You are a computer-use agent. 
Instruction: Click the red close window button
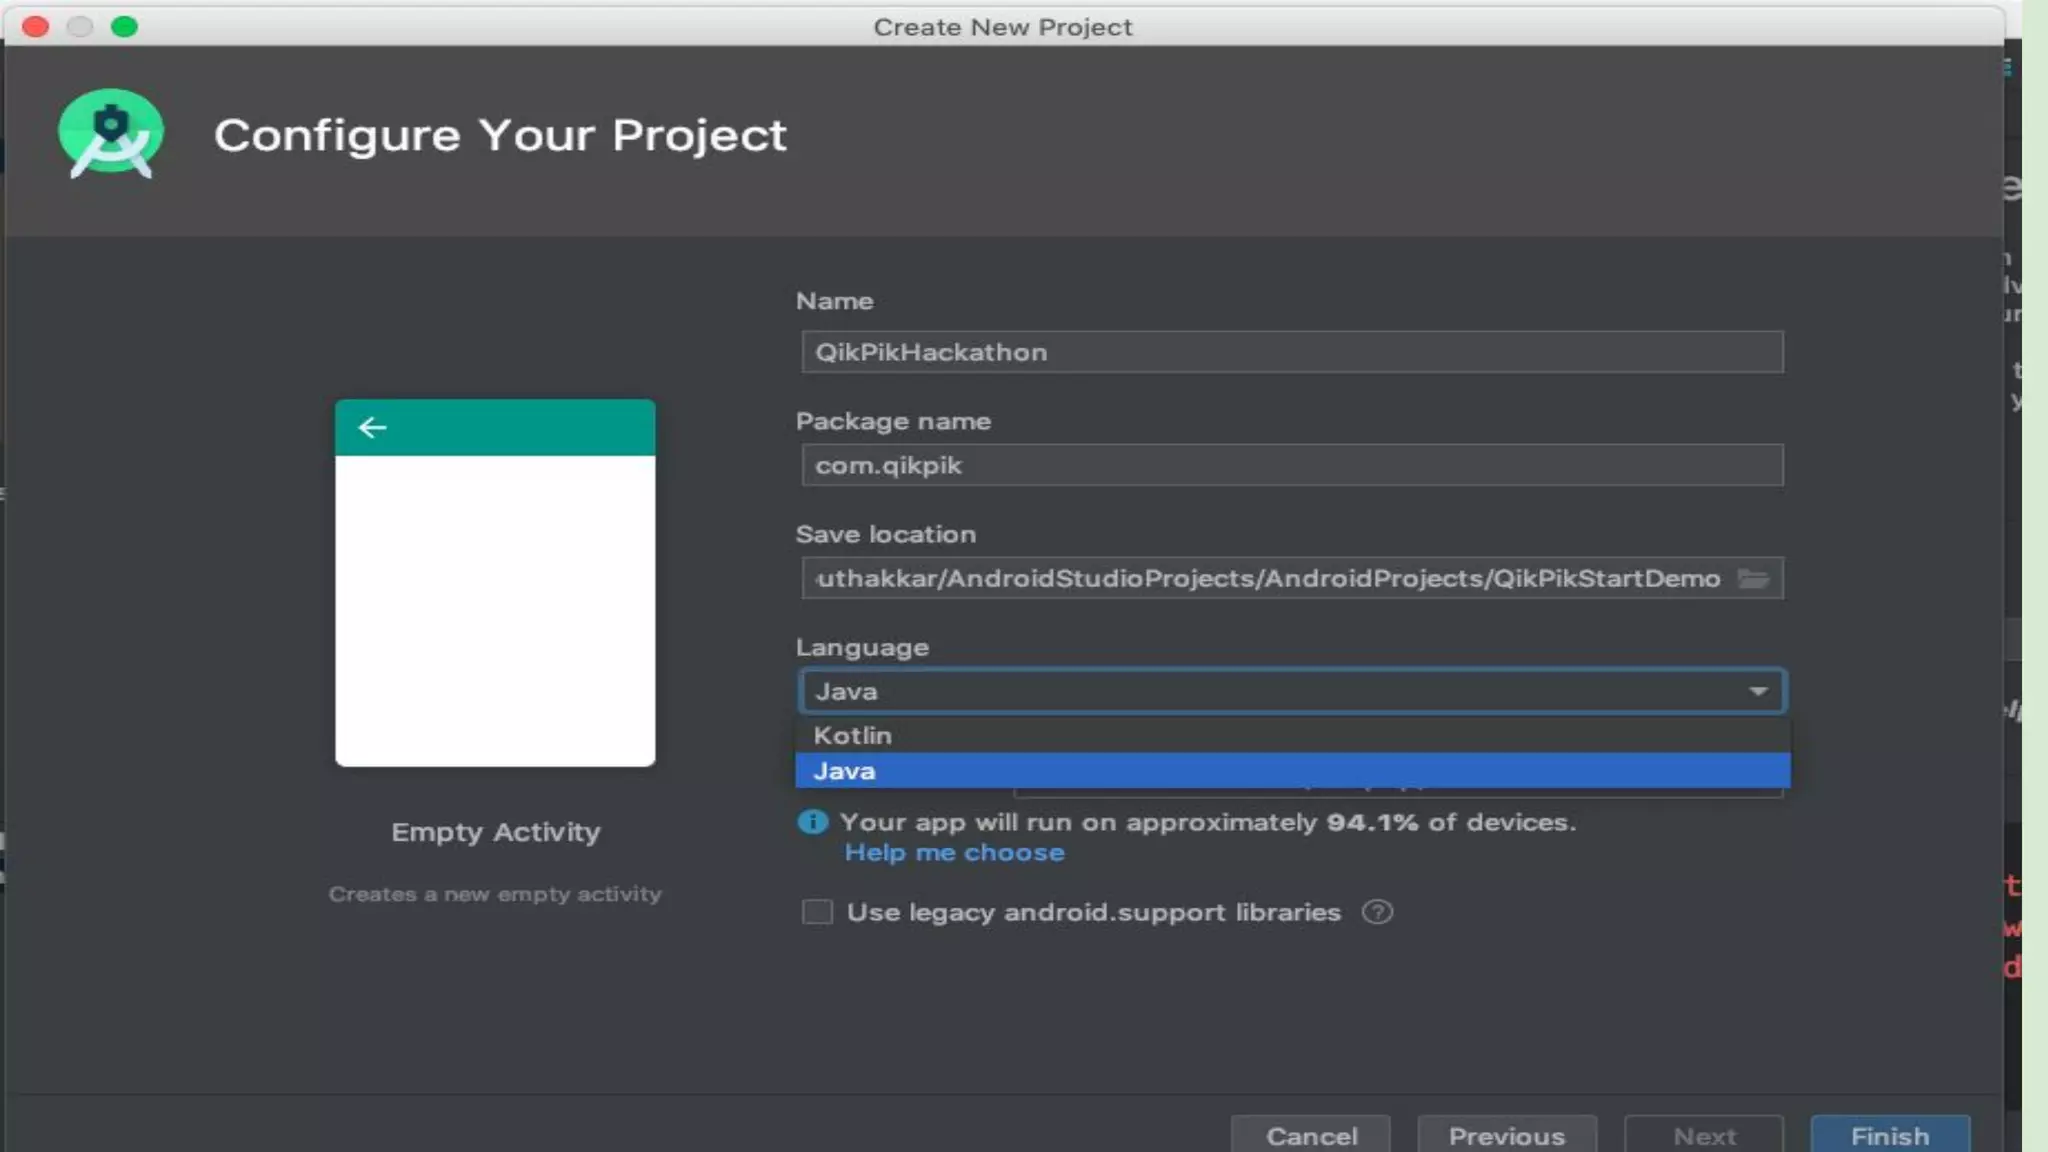[x=36, y=27]
